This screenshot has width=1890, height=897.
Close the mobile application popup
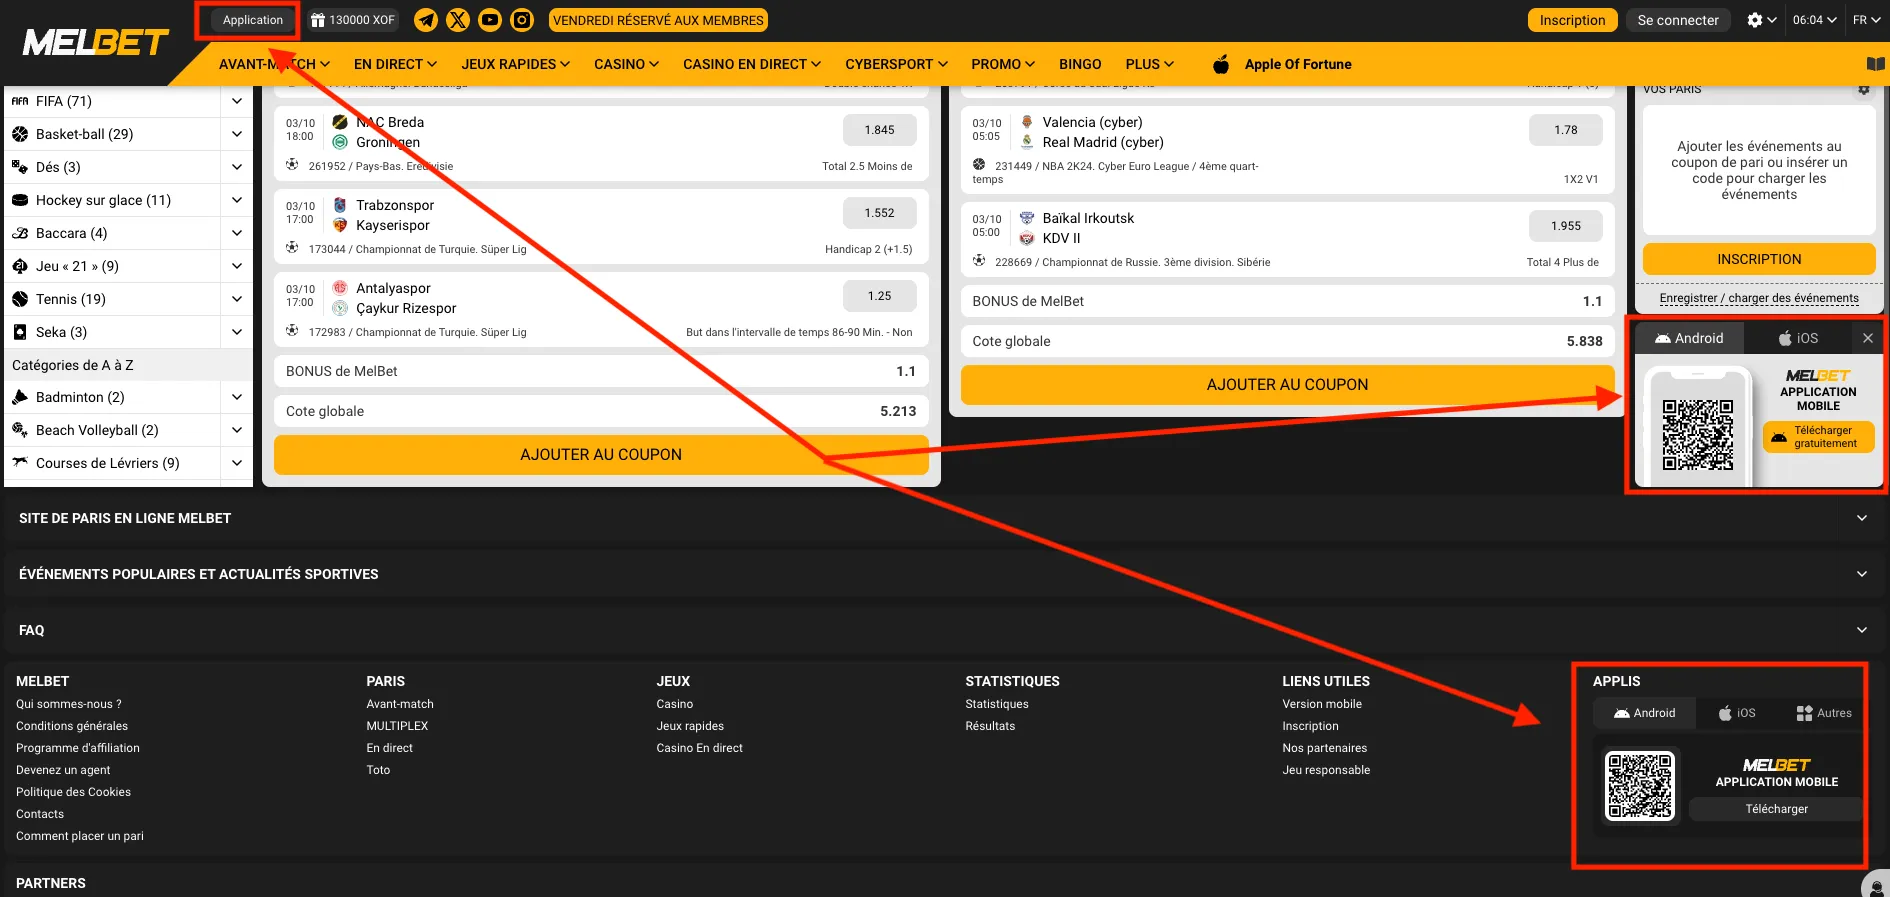click(1867, 338)
